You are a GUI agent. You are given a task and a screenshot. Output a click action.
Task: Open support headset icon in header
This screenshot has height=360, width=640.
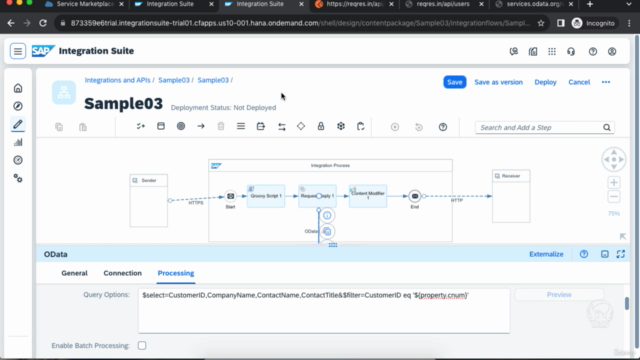point(571,51)
